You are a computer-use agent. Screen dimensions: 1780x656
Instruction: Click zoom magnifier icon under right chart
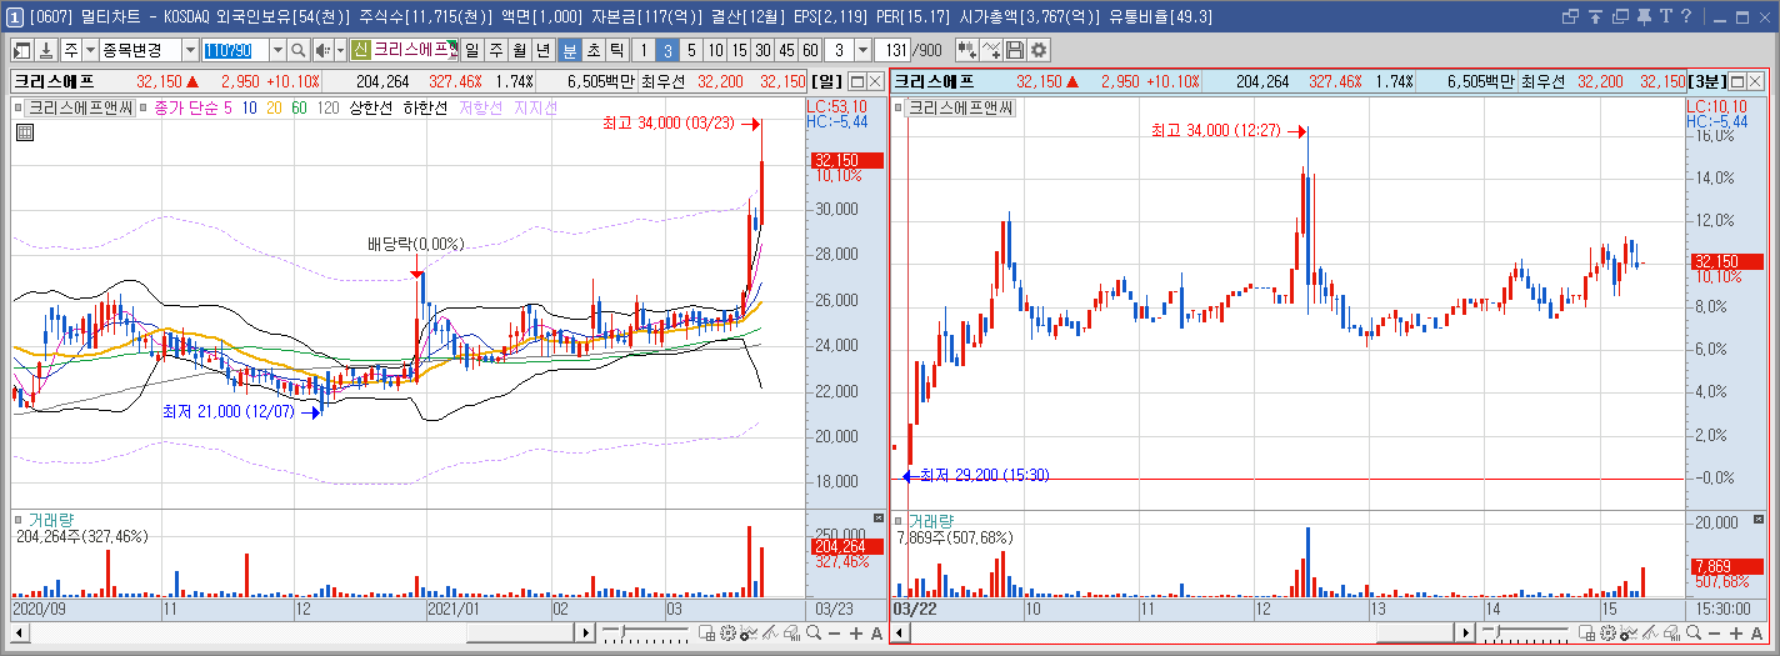tap(1694, 633)
